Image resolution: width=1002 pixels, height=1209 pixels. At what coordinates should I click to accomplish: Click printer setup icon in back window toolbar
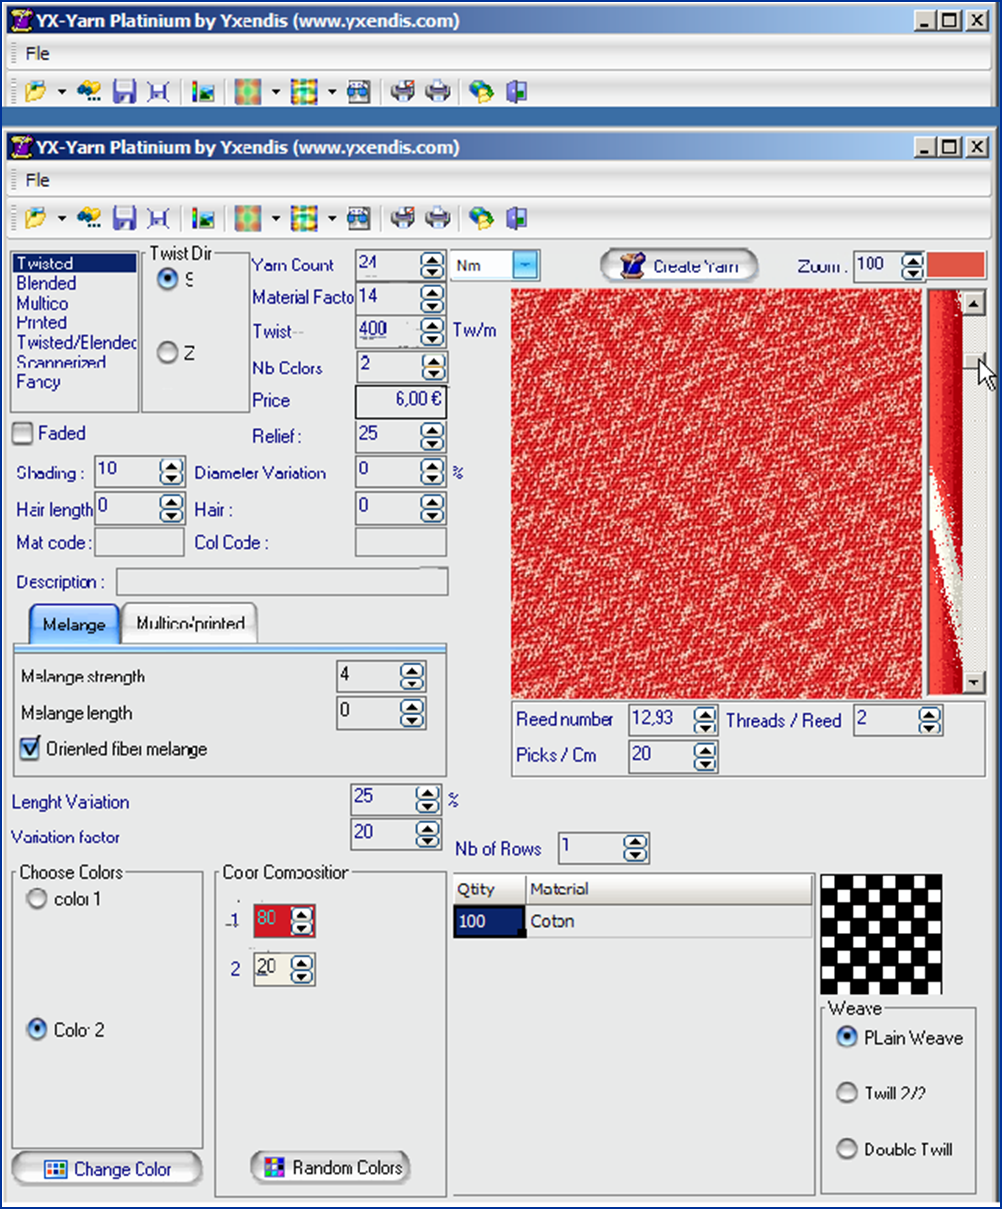coord(403,92)
